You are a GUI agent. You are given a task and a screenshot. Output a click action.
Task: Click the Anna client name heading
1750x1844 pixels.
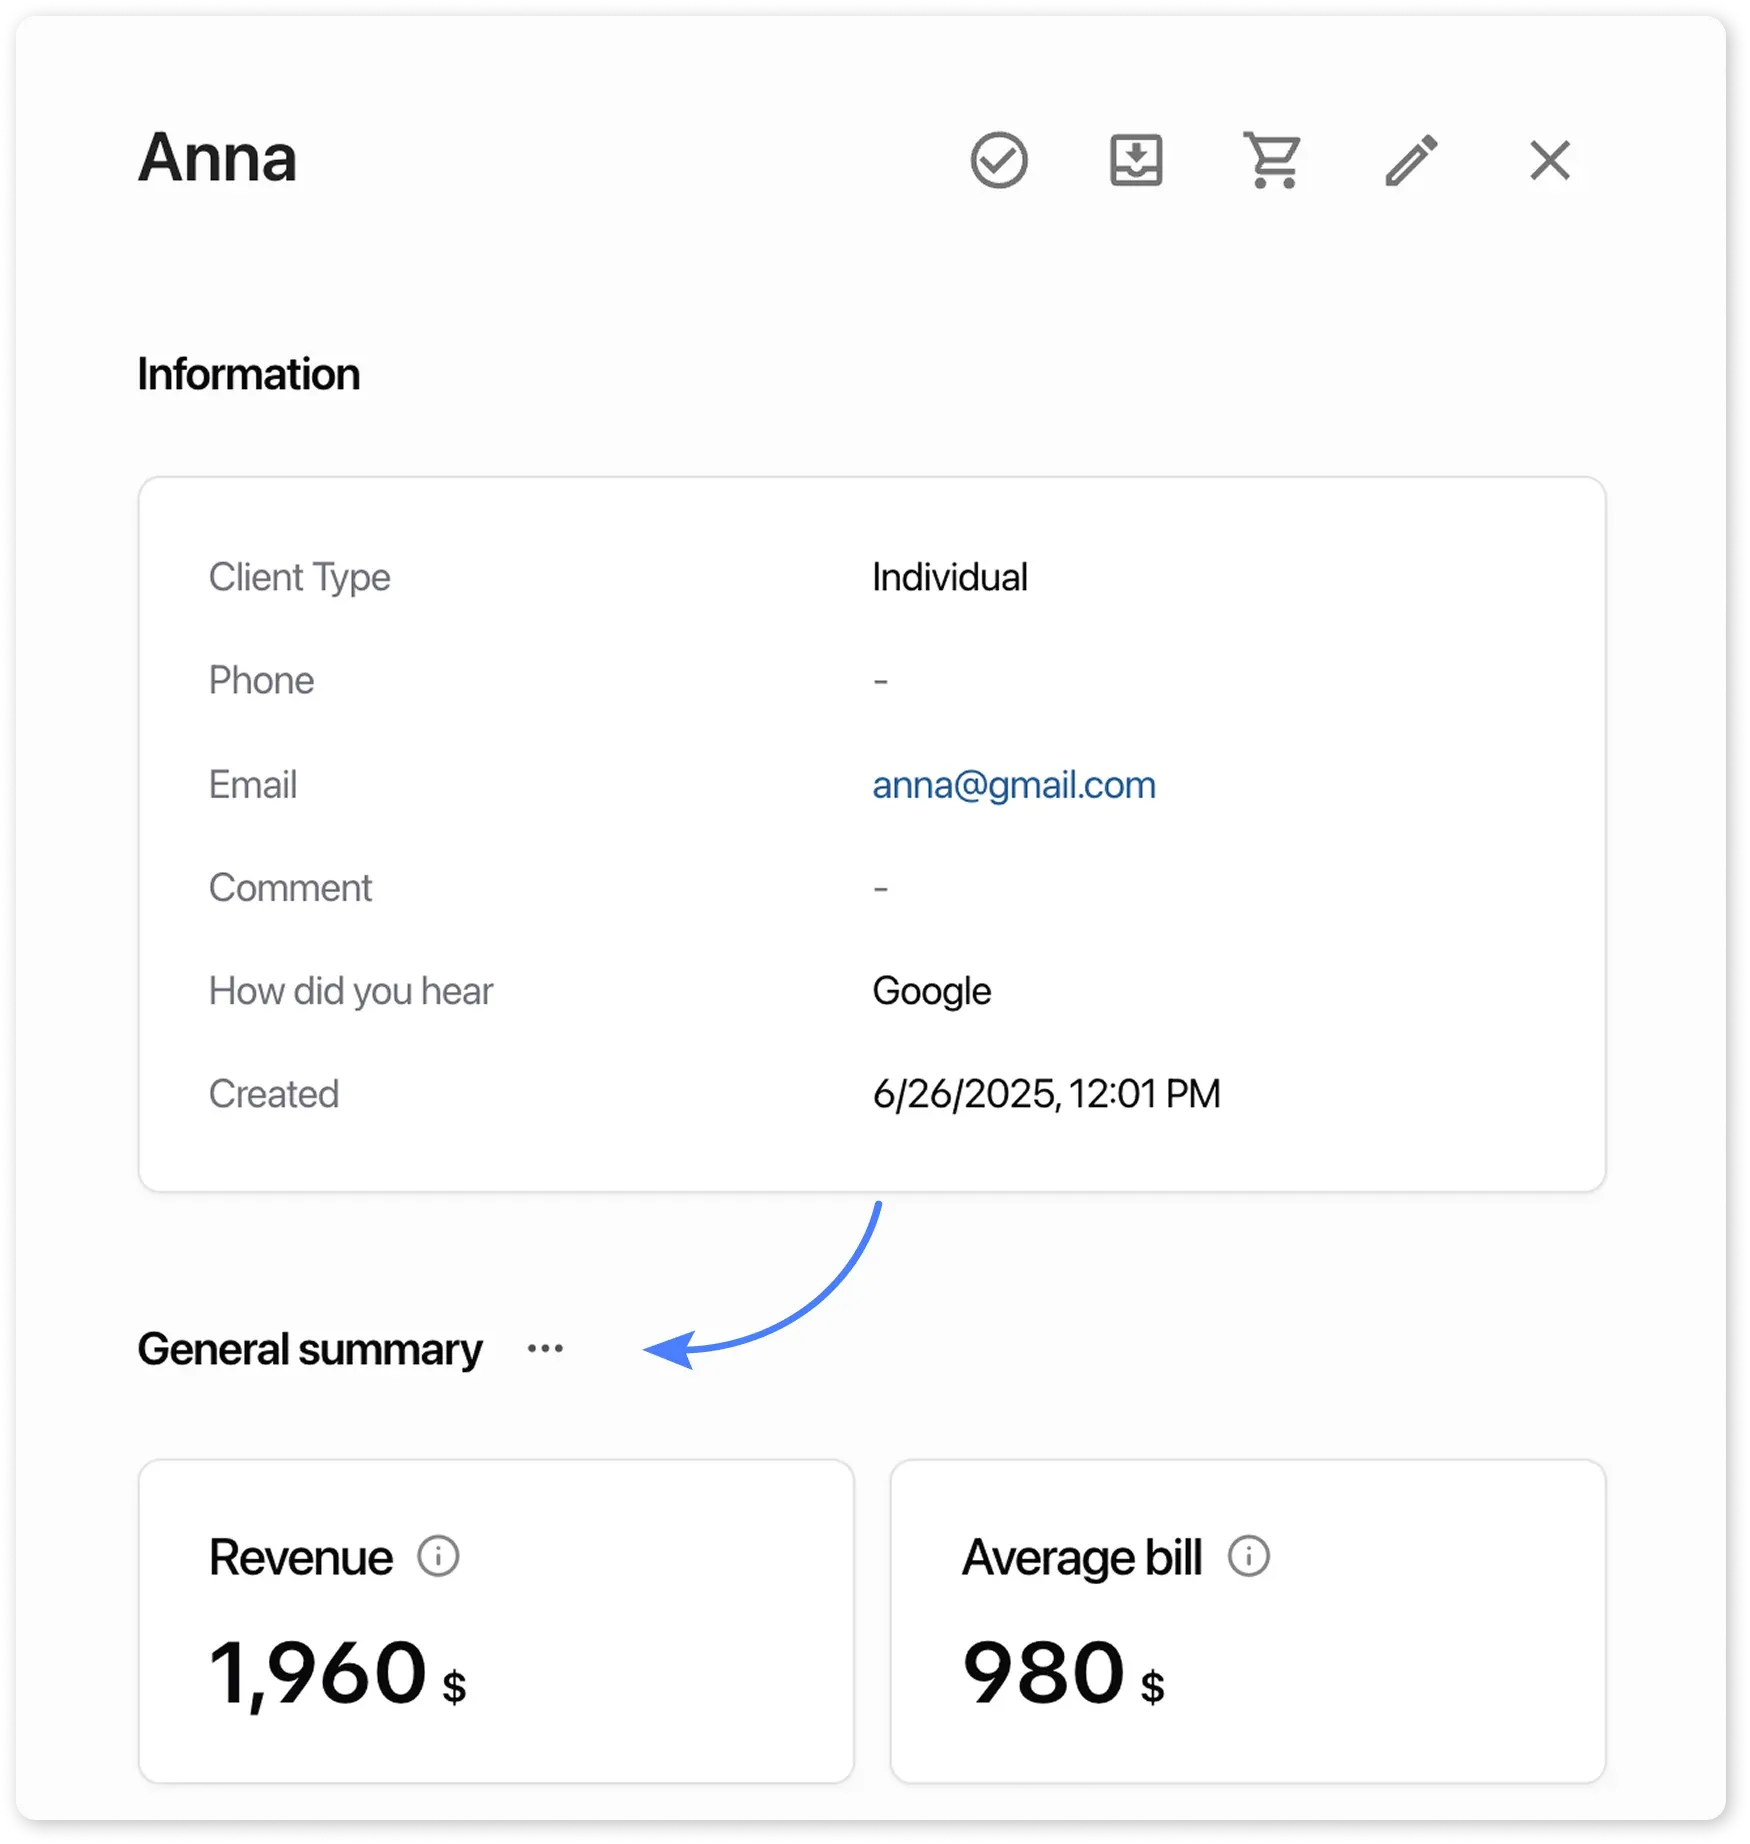(217, 158)
